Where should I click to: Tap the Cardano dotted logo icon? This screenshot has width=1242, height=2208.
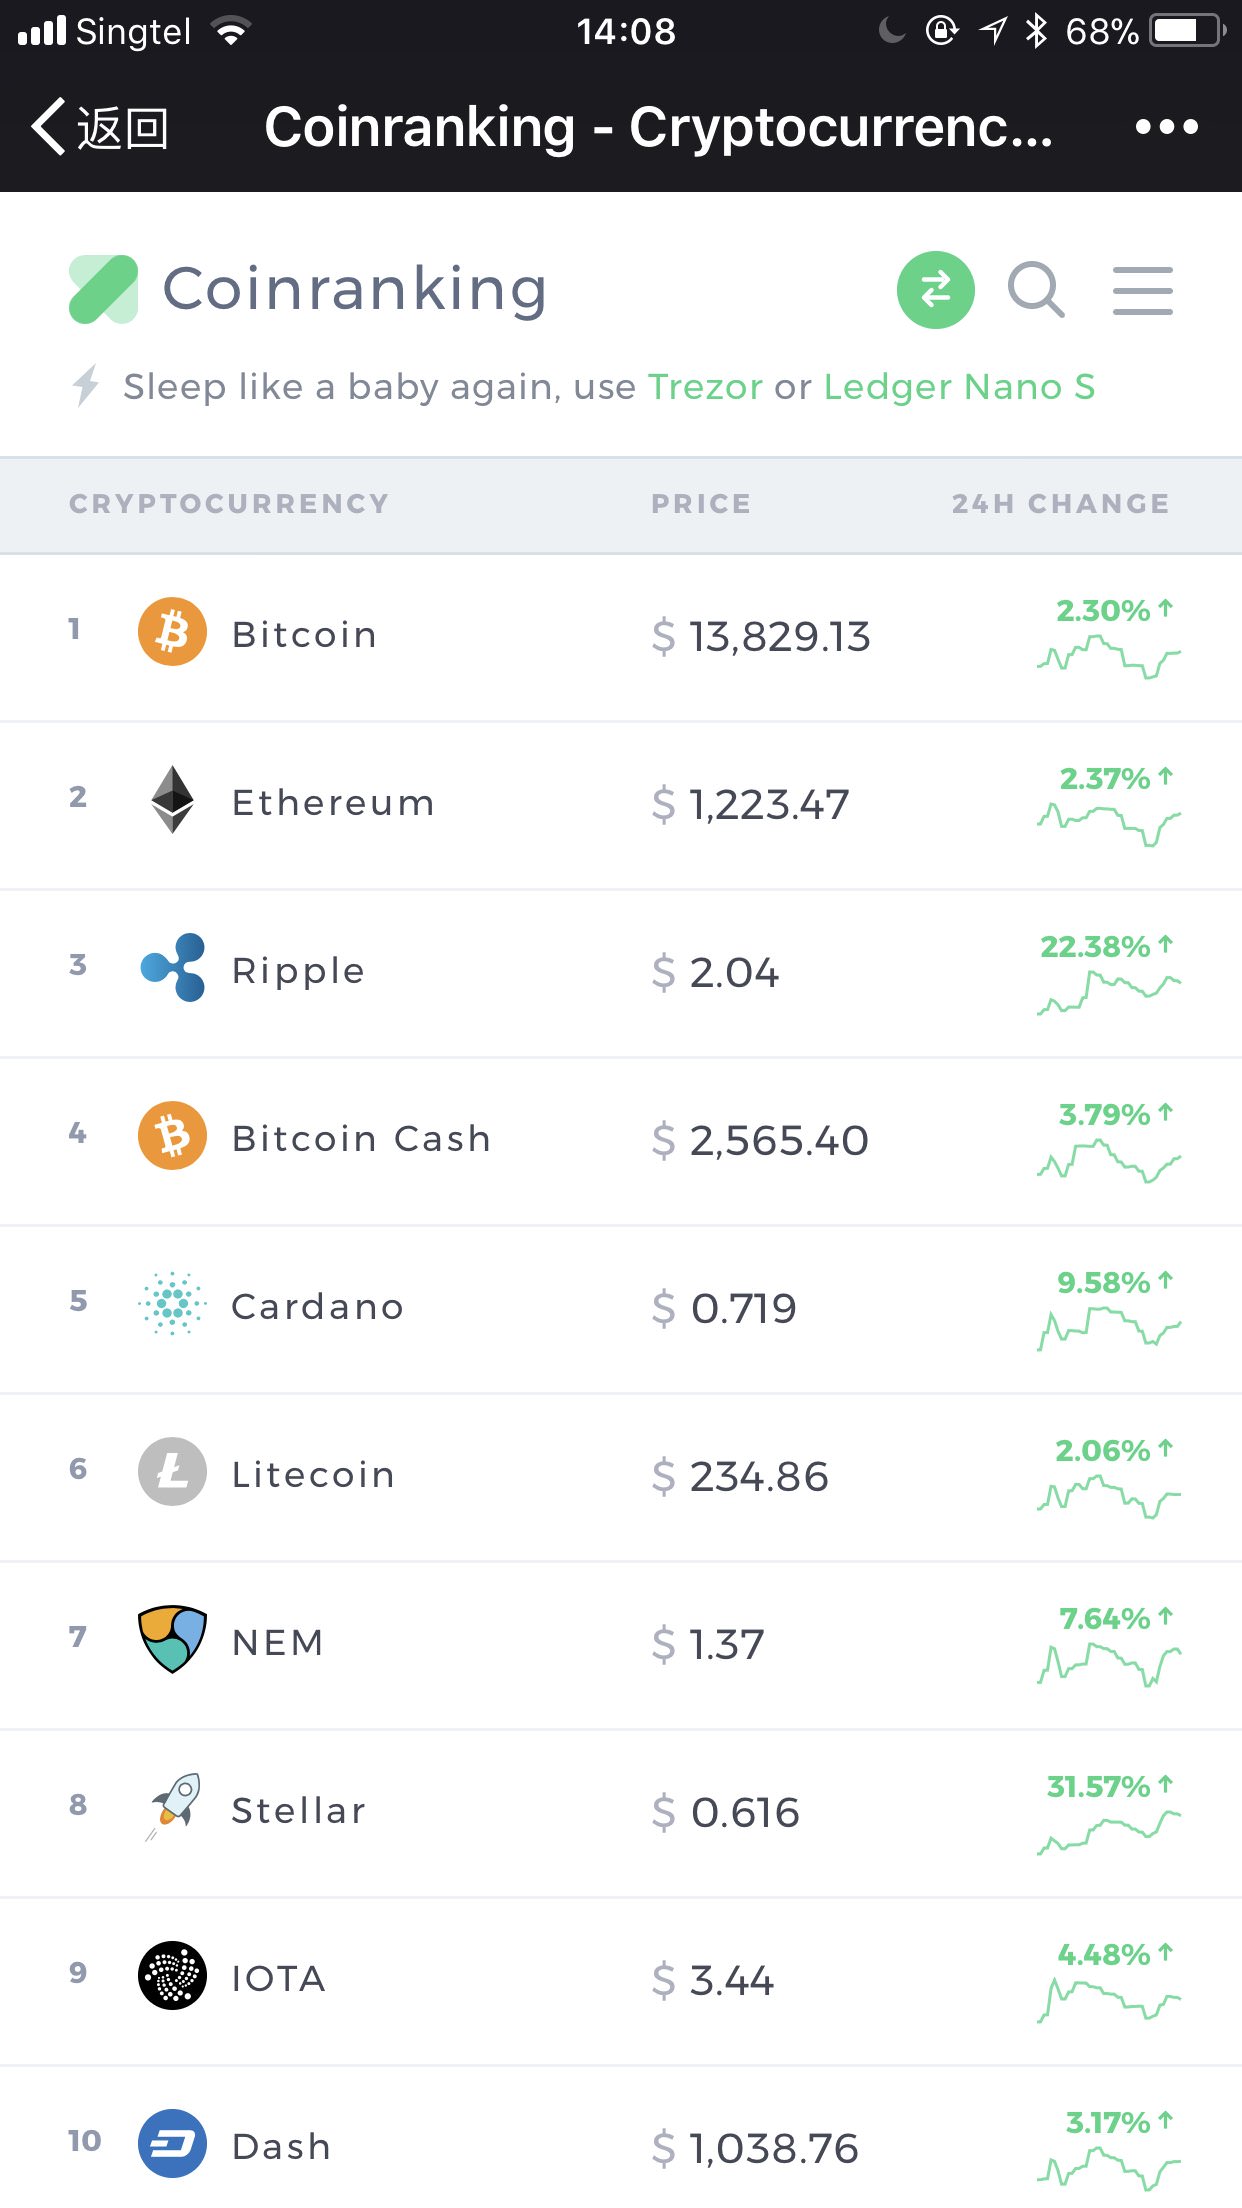tap(172, 1304)
